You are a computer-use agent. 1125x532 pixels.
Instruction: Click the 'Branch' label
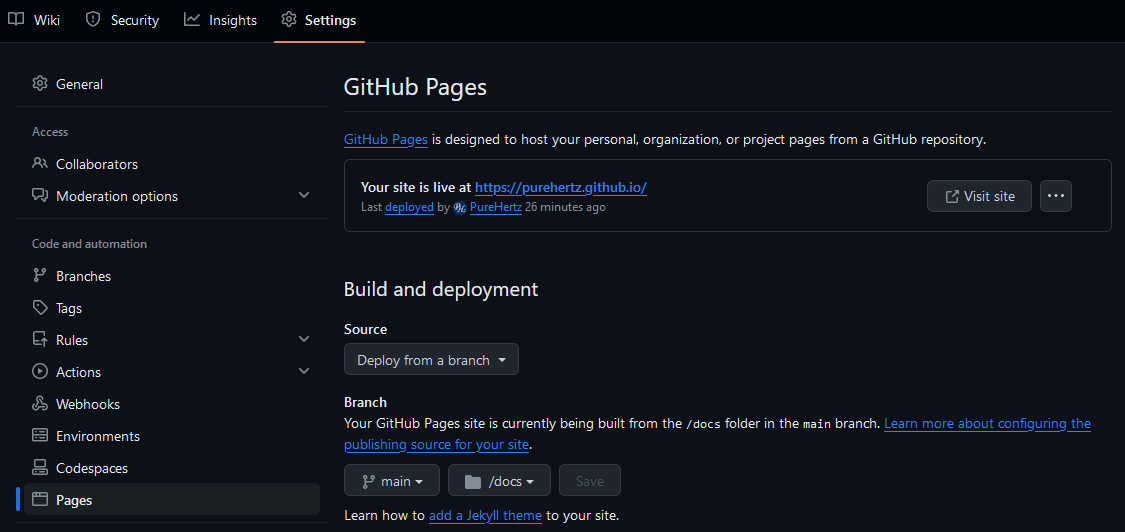pos(365,402)
